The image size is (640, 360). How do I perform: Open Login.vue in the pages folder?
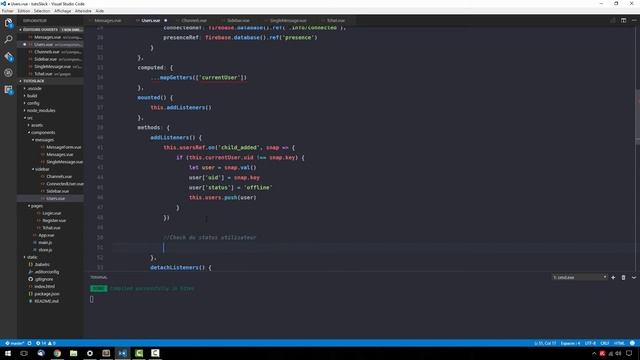pos(51,213)
